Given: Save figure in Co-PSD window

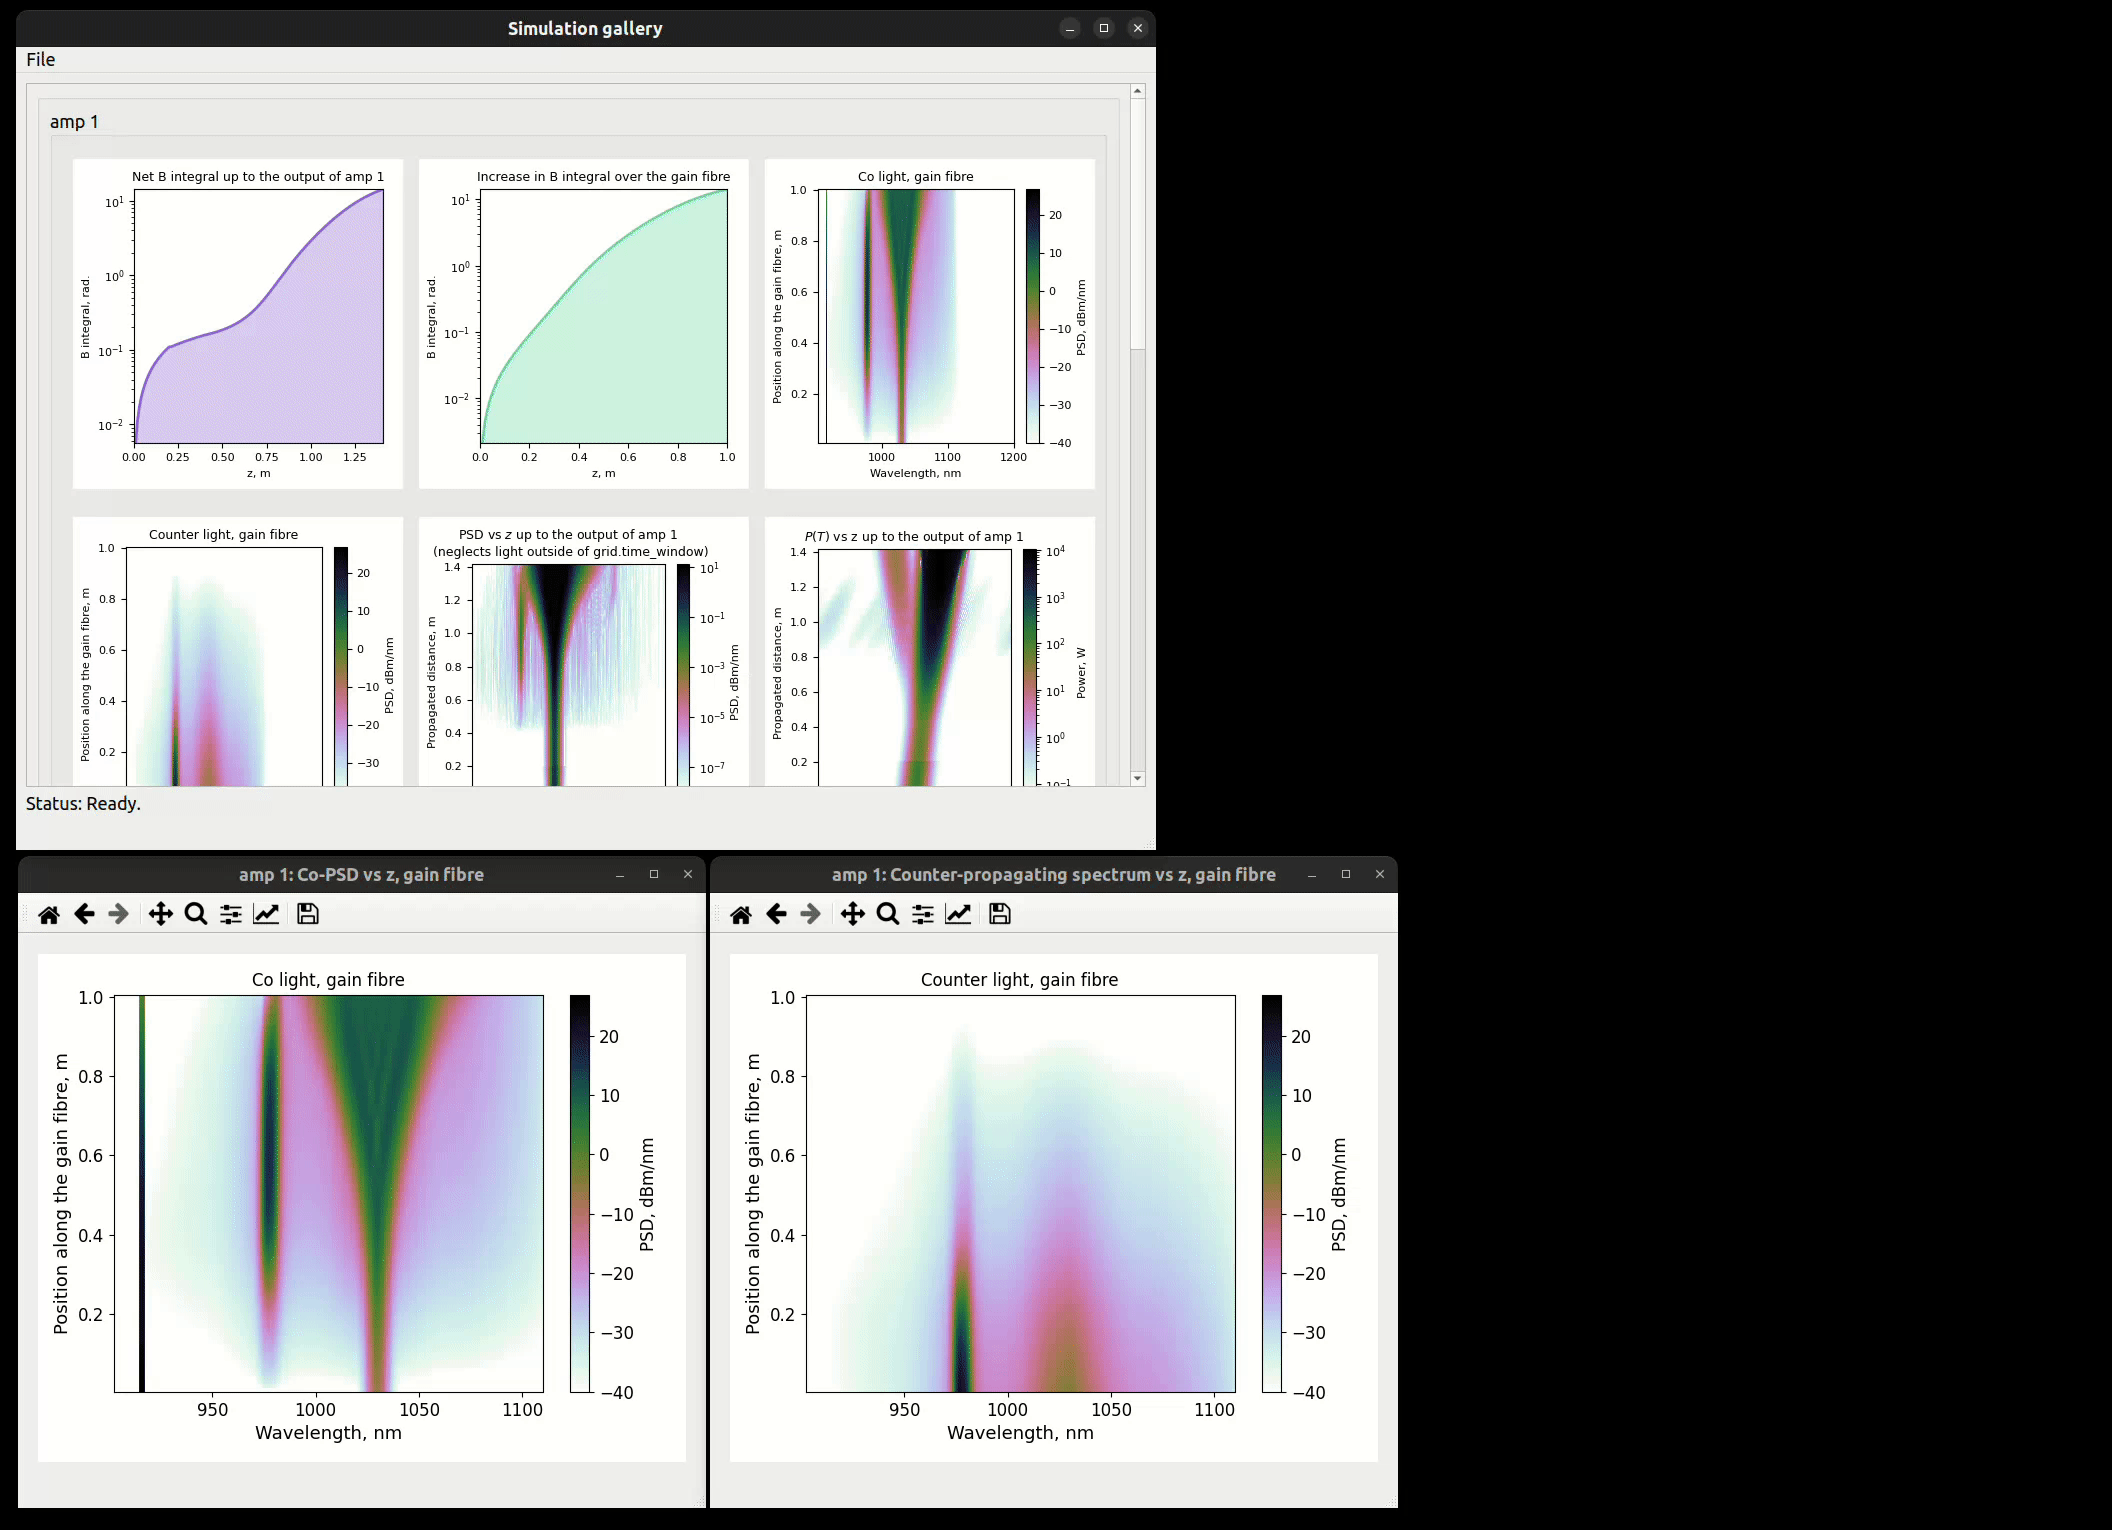Looking at the screenshot, I should click(x=308, y=914).
